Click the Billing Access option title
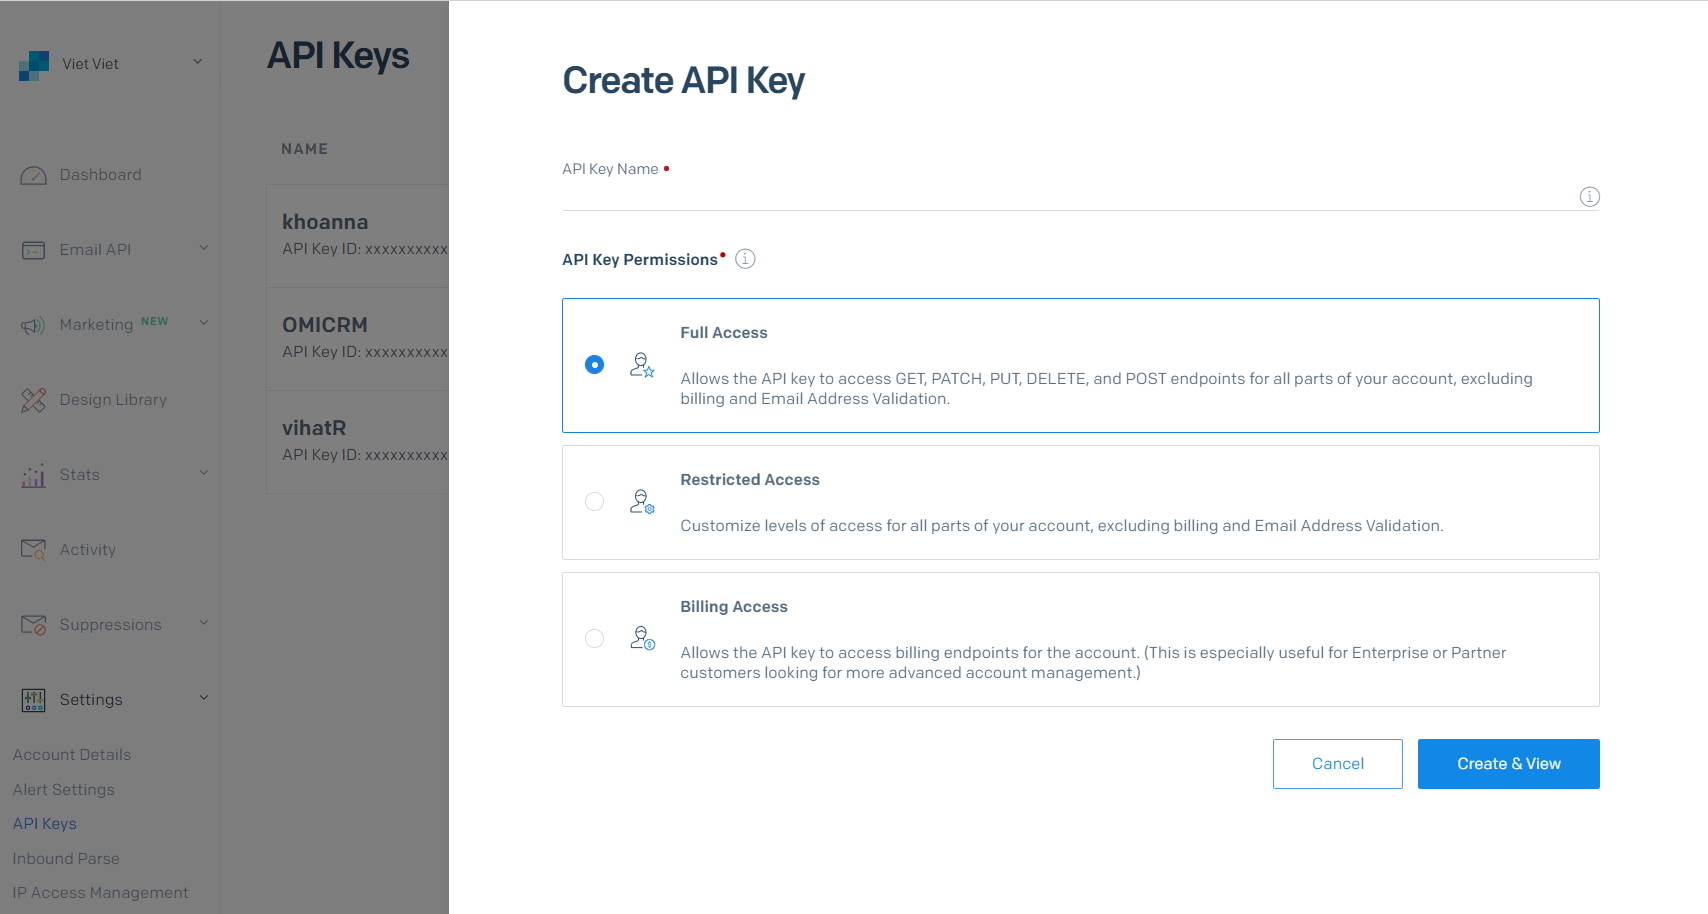The image size is (1708, 914). click(x=734, y=607)
